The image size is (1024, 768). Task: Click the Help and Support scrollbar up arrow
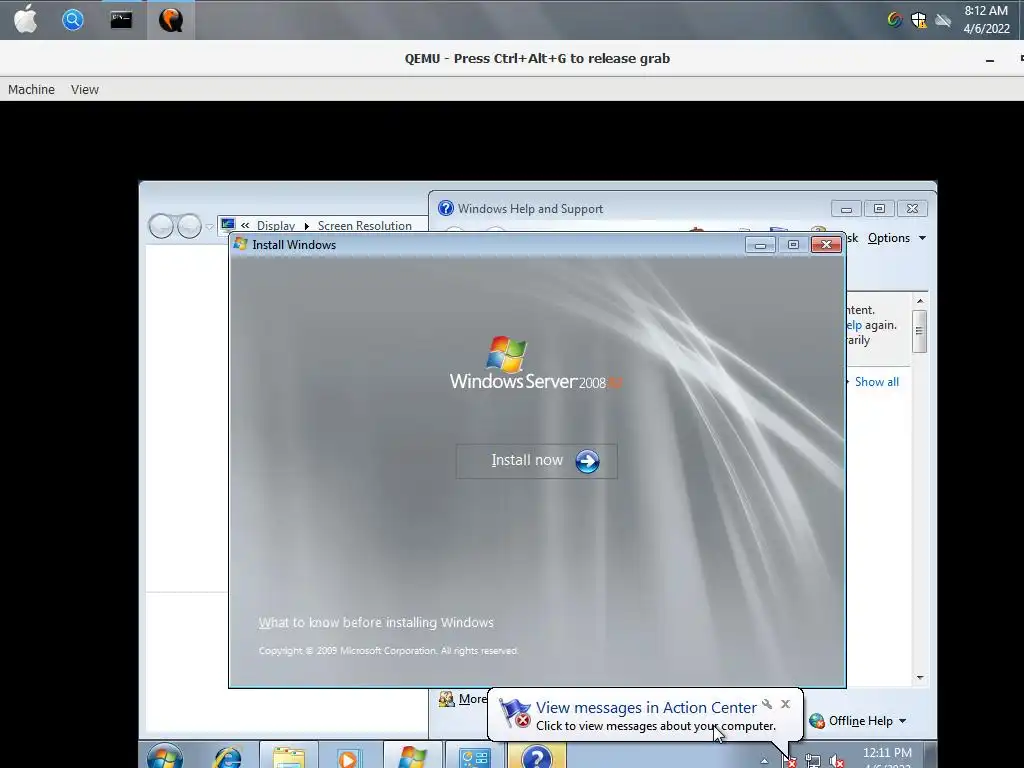(x=920, y=301)
